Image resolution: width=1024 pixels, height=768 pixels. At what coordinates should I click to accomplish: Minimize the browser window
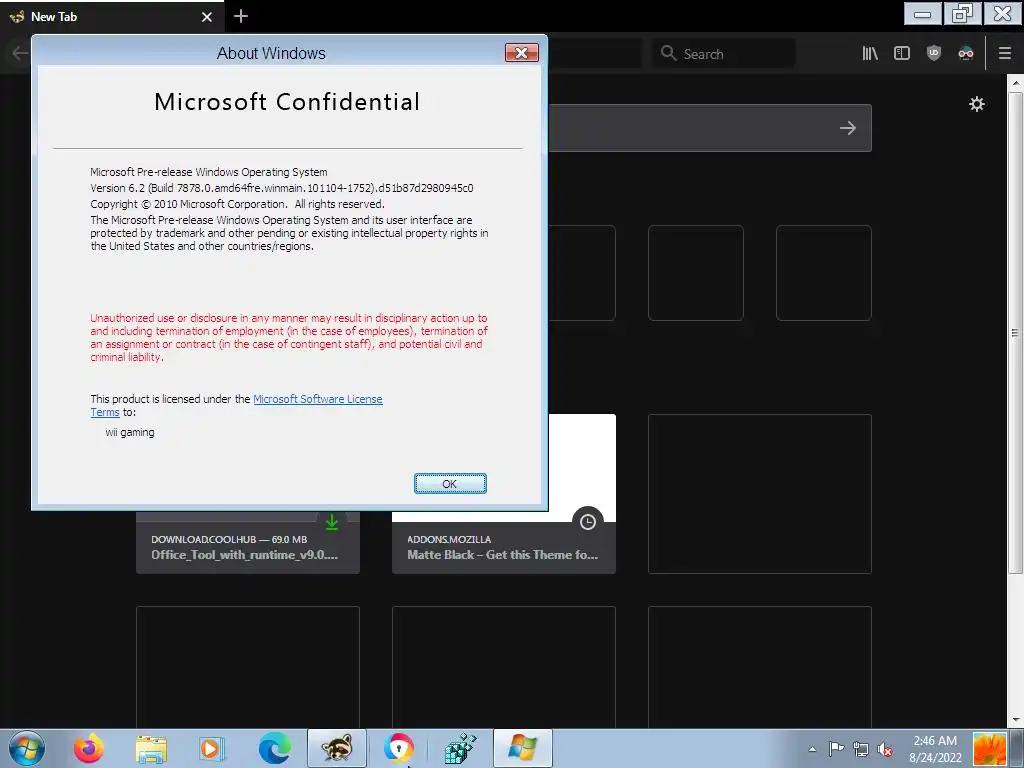click(x=923, y=14)
